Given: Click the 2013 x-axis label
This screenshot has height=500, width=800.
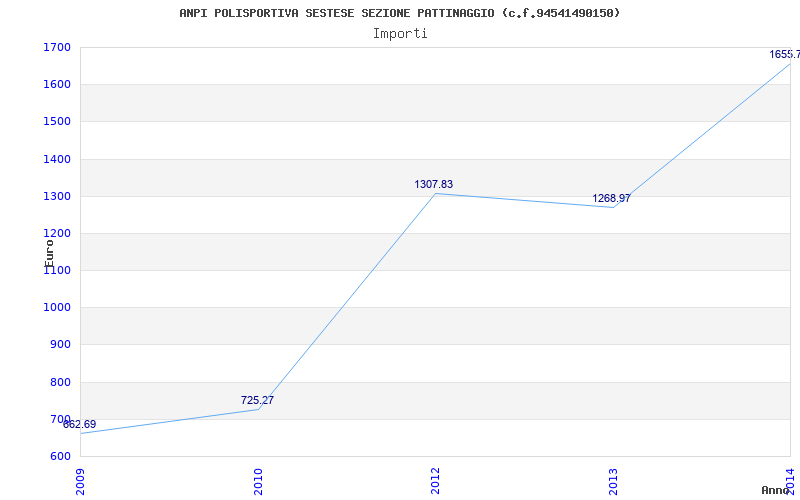Looking at the screenshot, I should [x=613, y=481].
